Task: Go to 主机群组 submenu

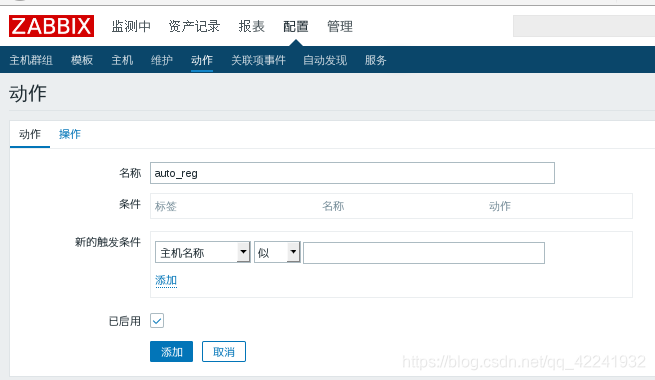Action: (x=31, y=60)
